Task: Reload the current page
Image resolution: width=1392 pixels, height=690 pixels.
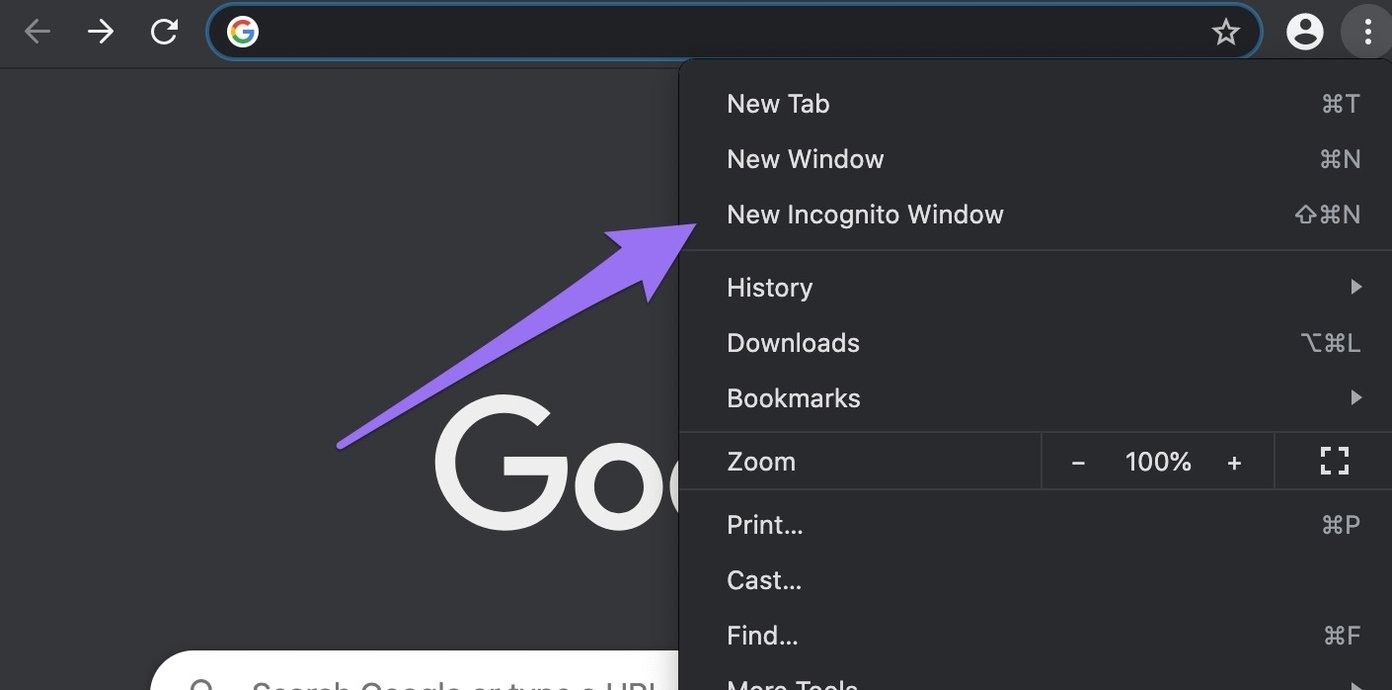Action: tap(164, 33)
